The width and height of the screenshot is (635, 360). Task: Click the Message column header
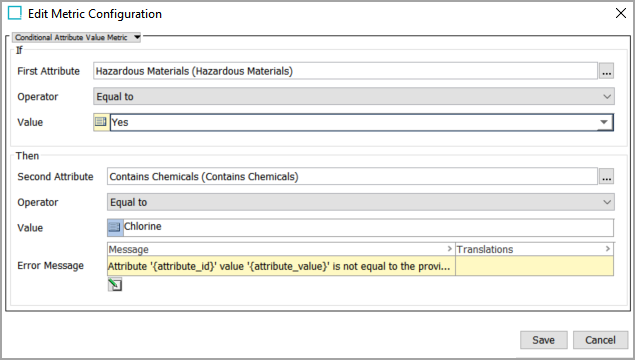[281, 249]
